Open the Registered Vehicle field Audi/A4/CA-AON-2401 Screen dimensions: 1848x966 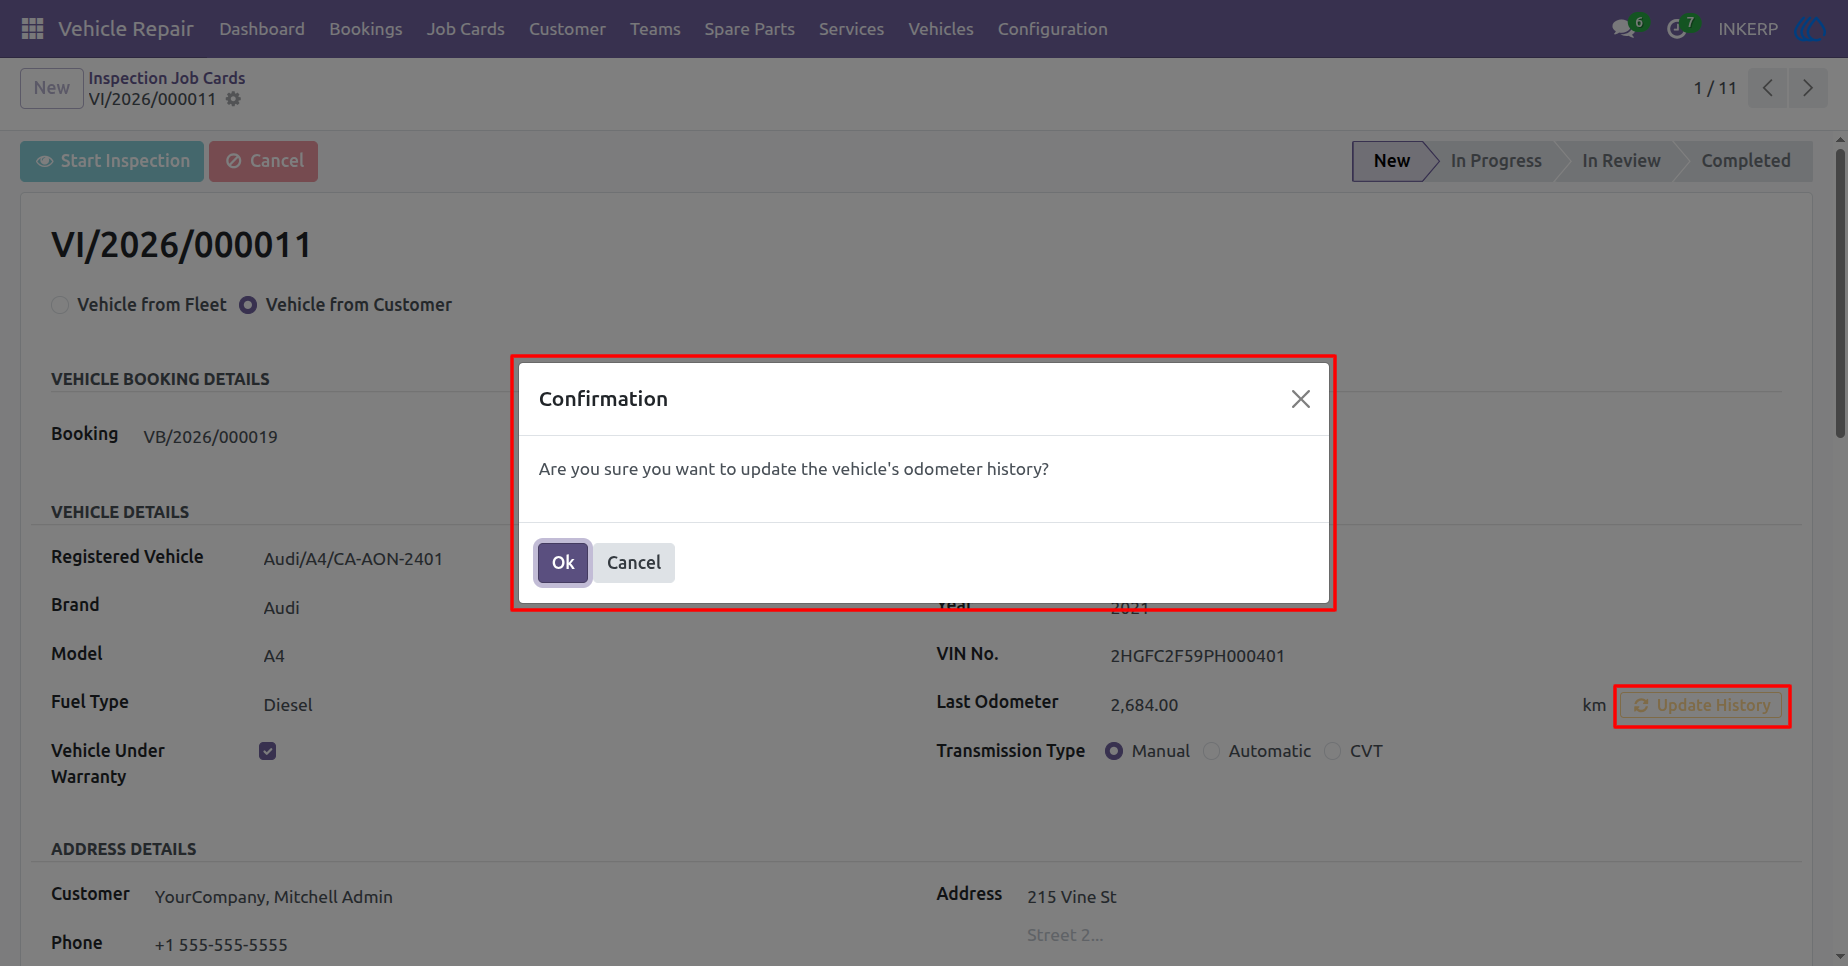(353, 559)
